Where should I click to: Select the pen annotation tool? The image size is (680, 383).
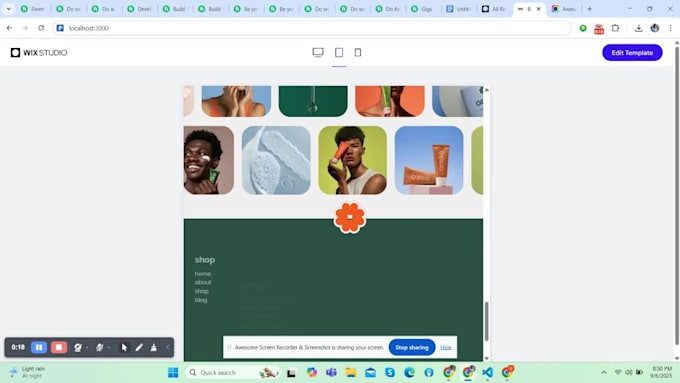pyautogui.click(x=139, y=347)
